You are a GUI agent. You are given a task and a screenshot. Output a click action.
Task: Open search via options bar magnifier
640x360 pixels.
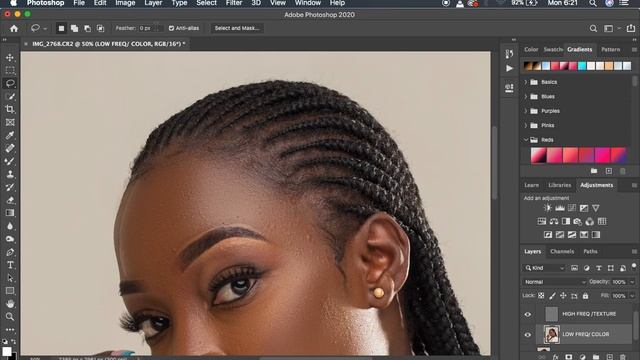point(593,28)
